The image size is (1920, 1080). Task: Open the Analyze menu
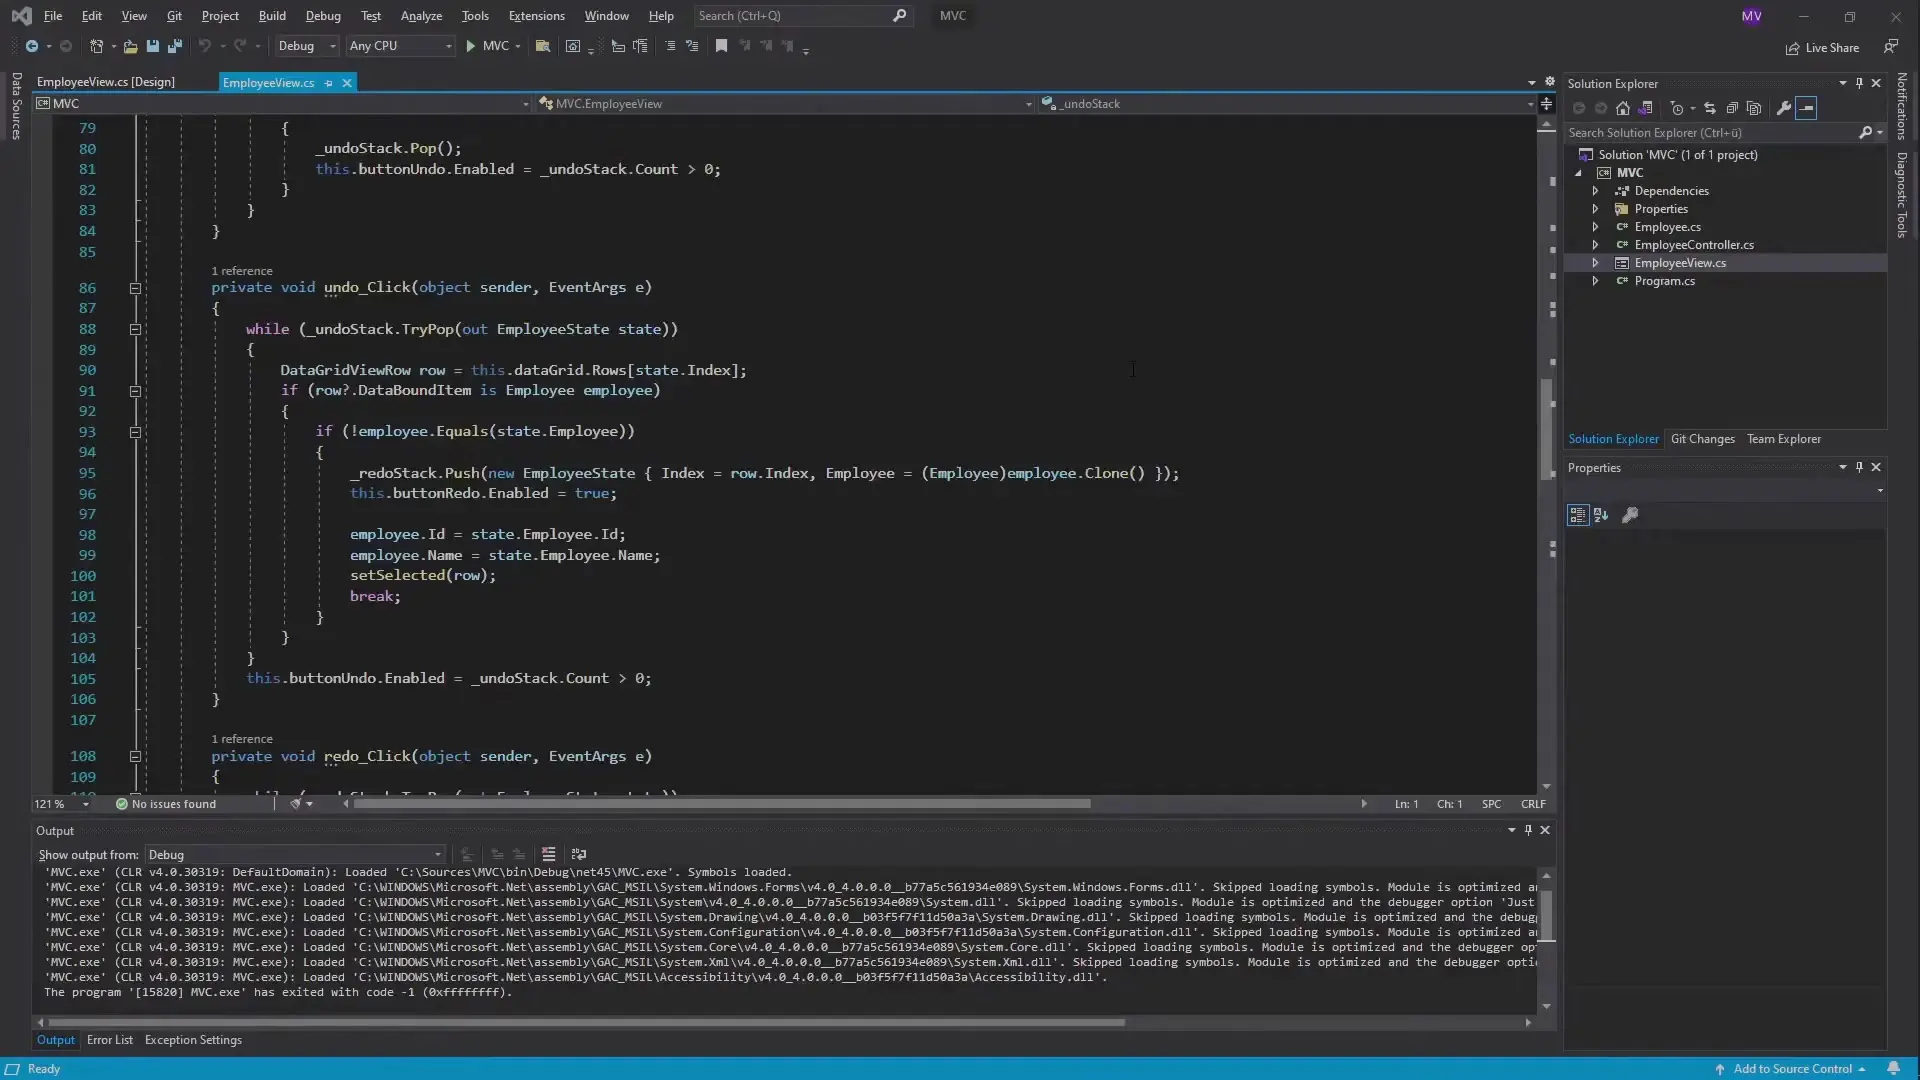coord(421,16)
